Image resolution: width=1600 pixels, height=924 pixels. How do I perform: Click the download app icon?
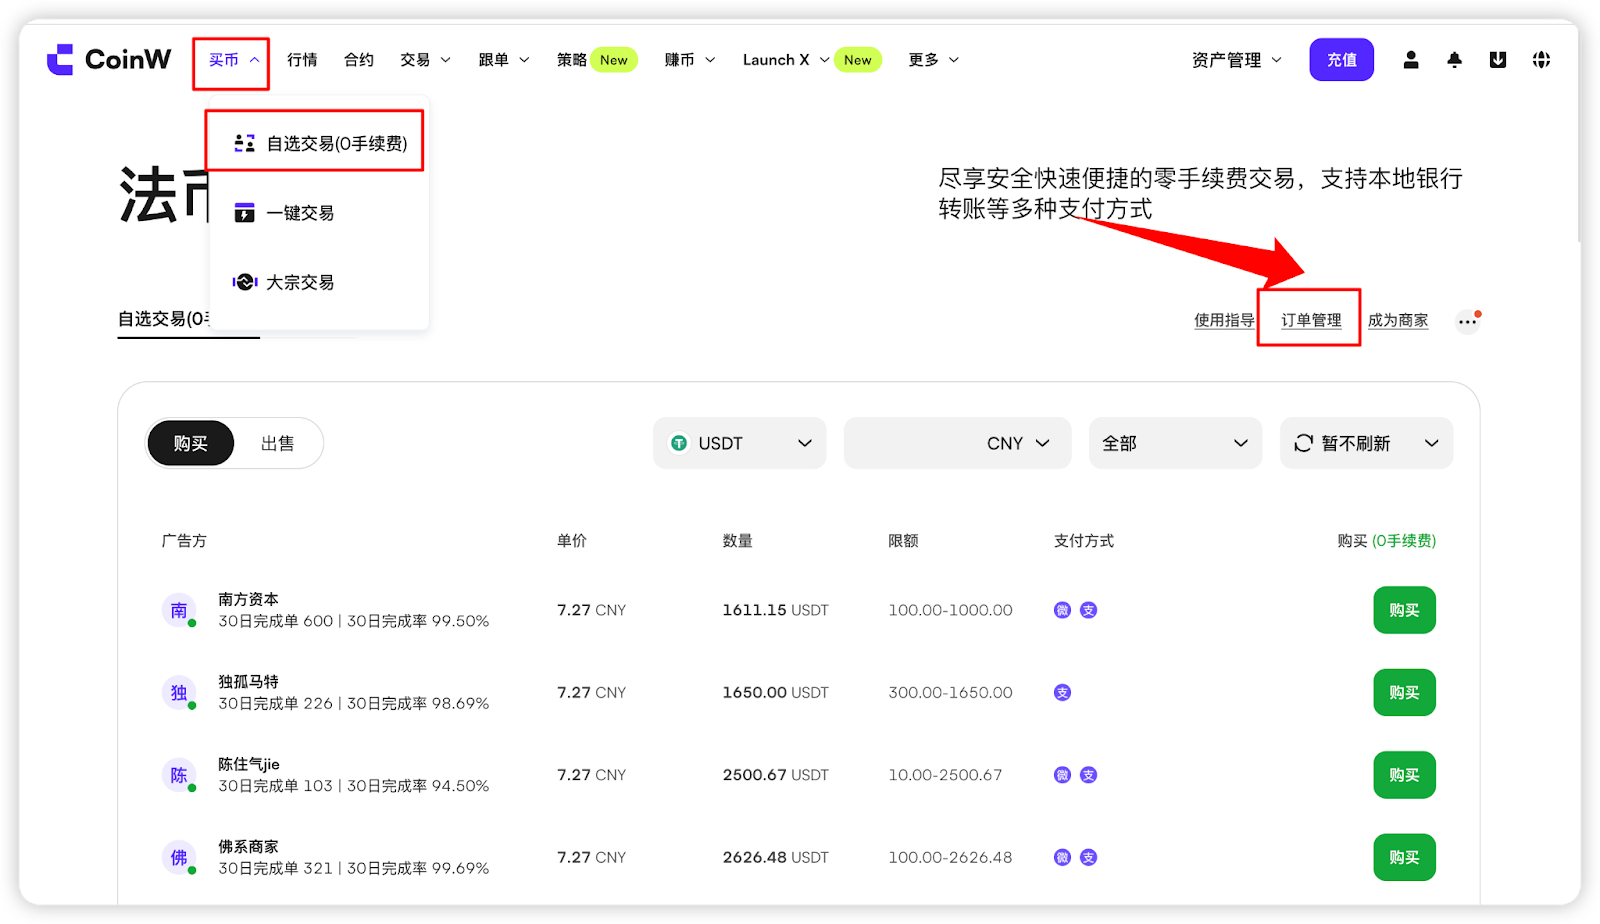click(1498, 60)
